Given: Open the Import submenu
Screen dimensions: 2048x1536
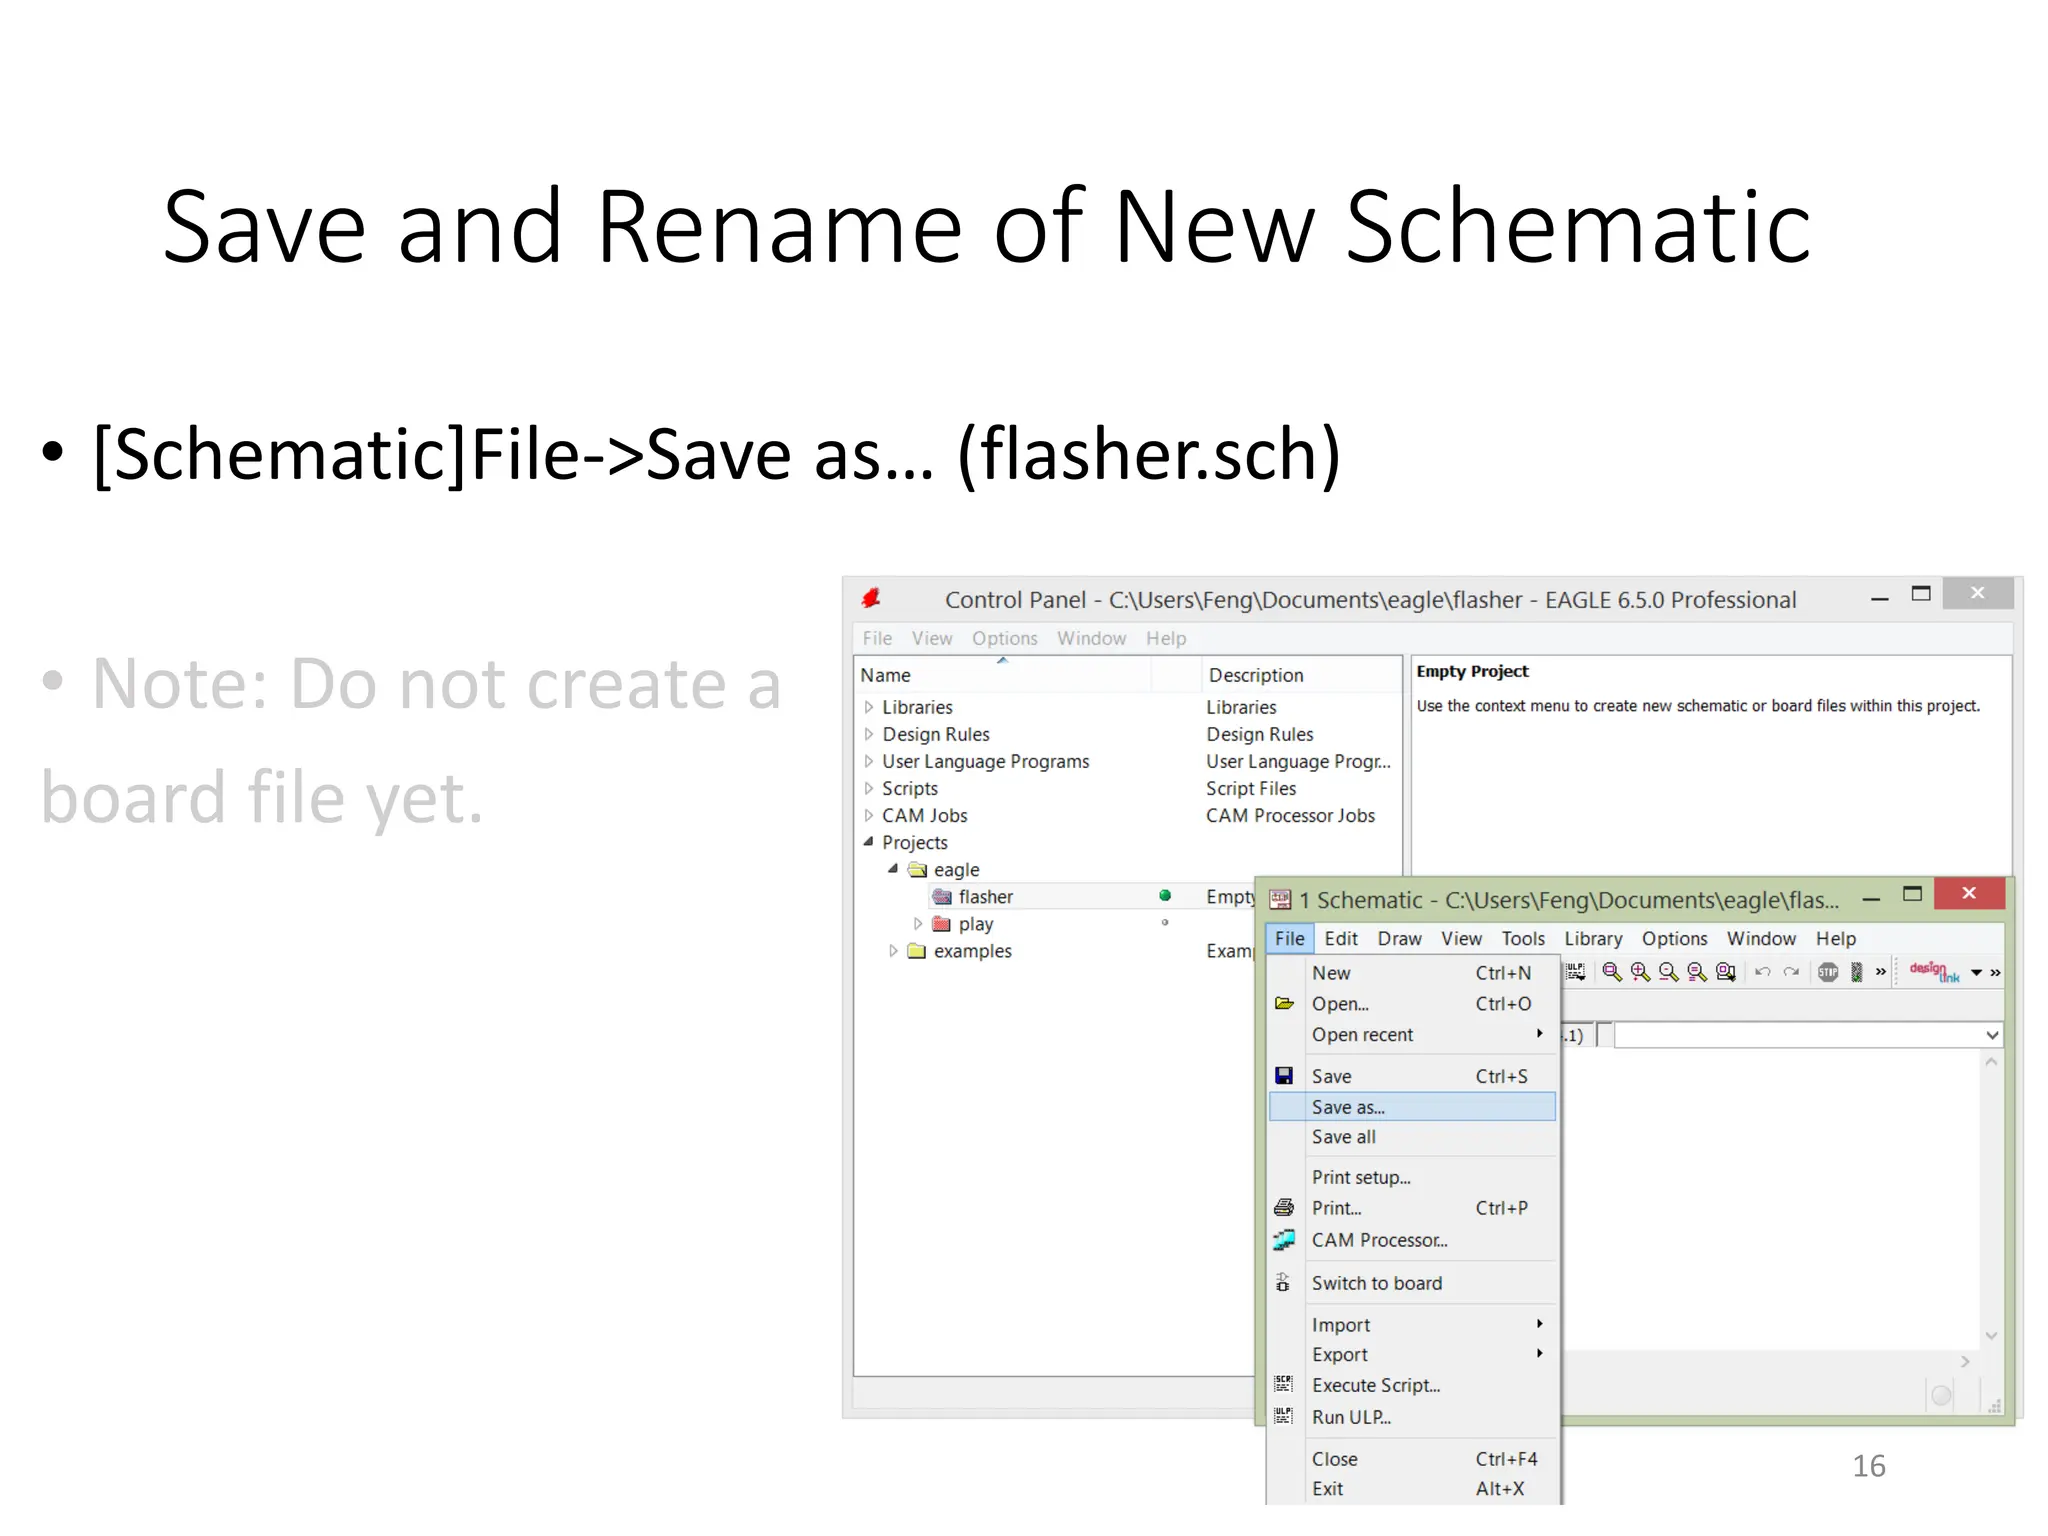Looking at the screenshot, I should 1412,1324.
